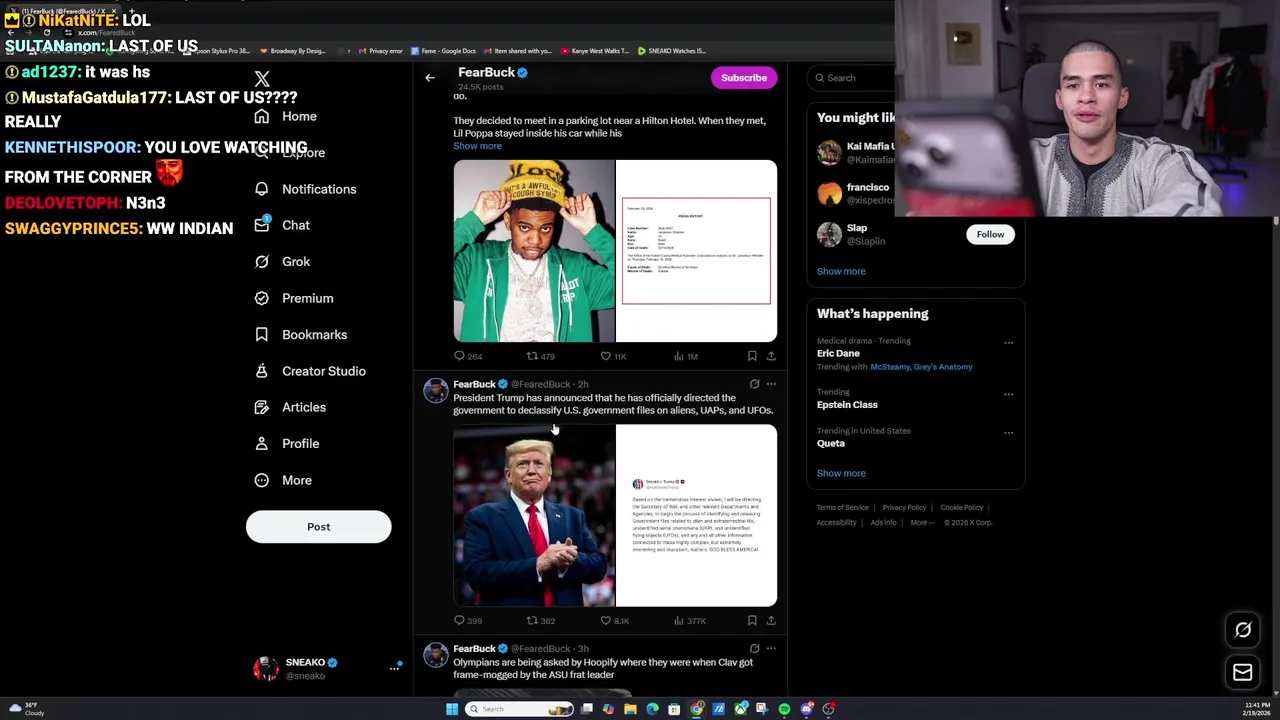Screen dimensions: 1280x720
Task: Open Terms of Service link
Action: [x=842, y=508]
